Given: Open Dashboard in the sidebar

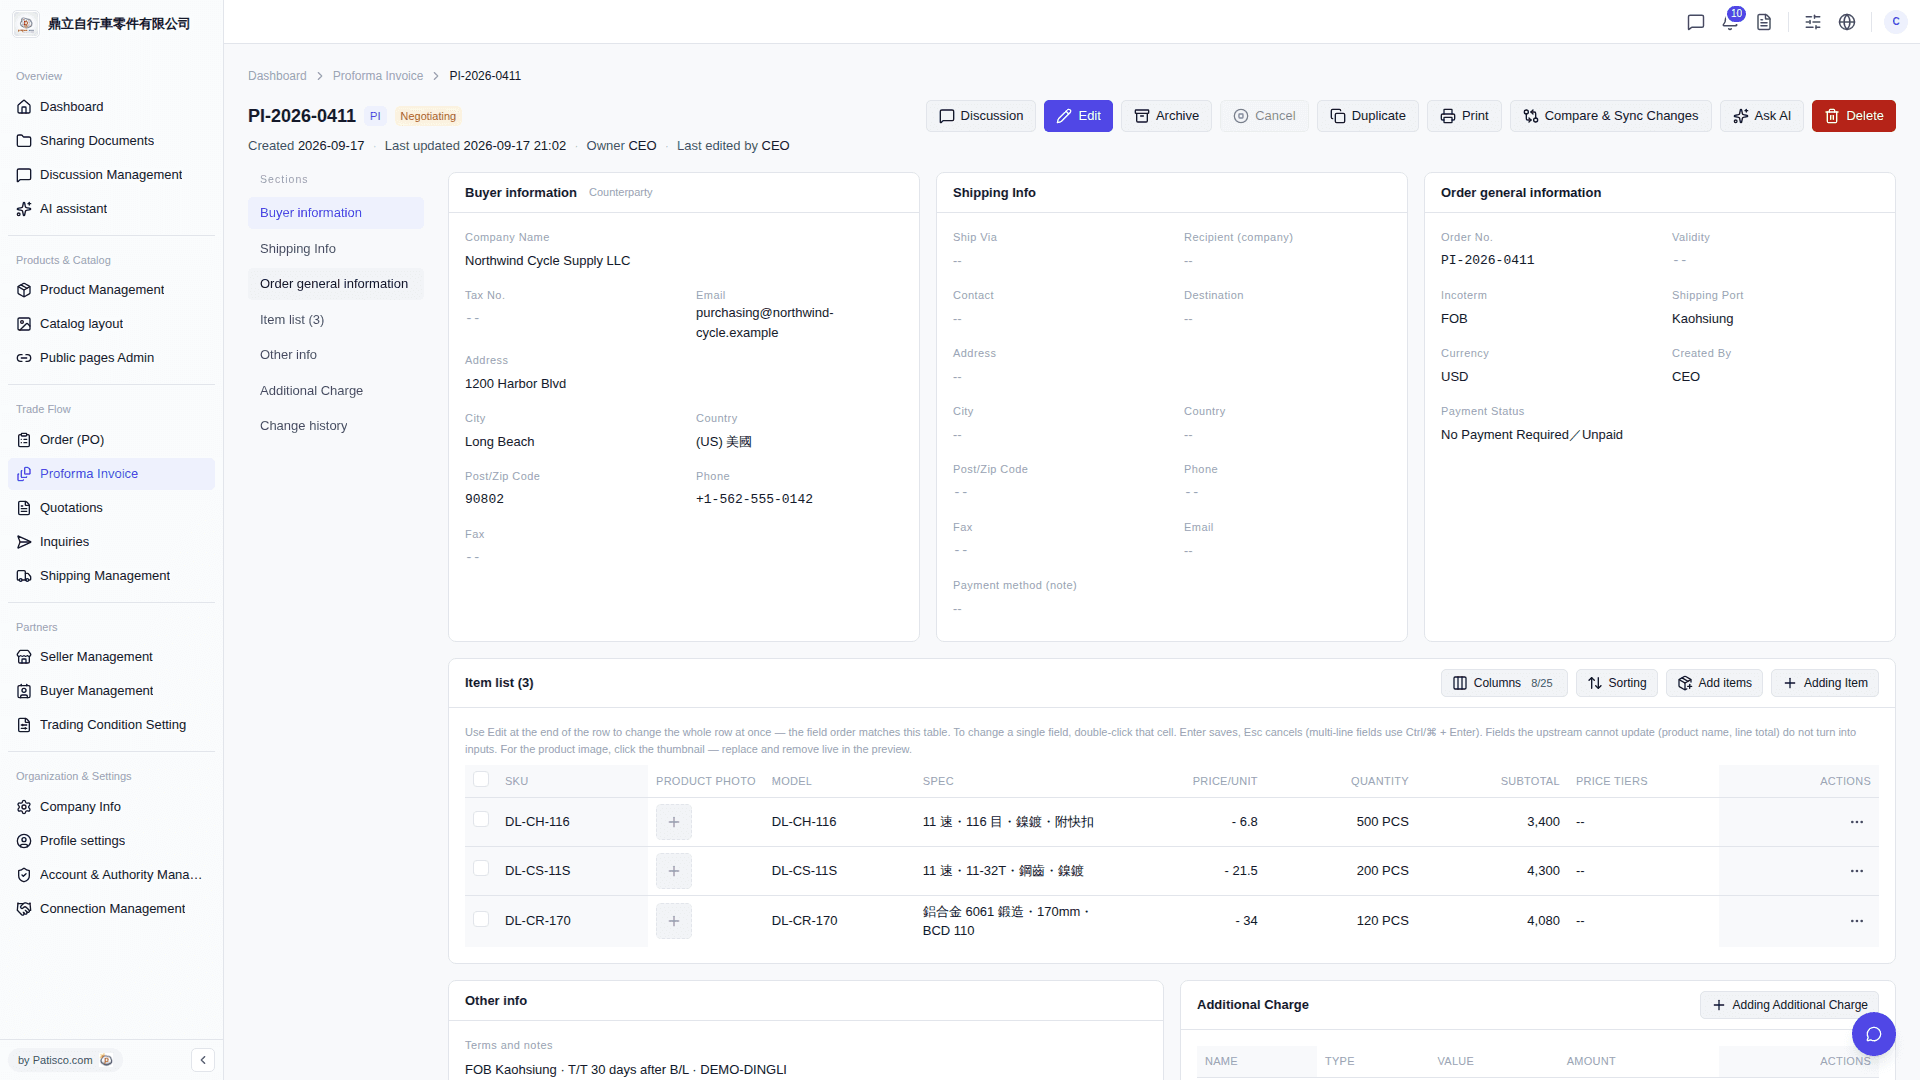Looking at the screenshot, I should coord(111,107).
